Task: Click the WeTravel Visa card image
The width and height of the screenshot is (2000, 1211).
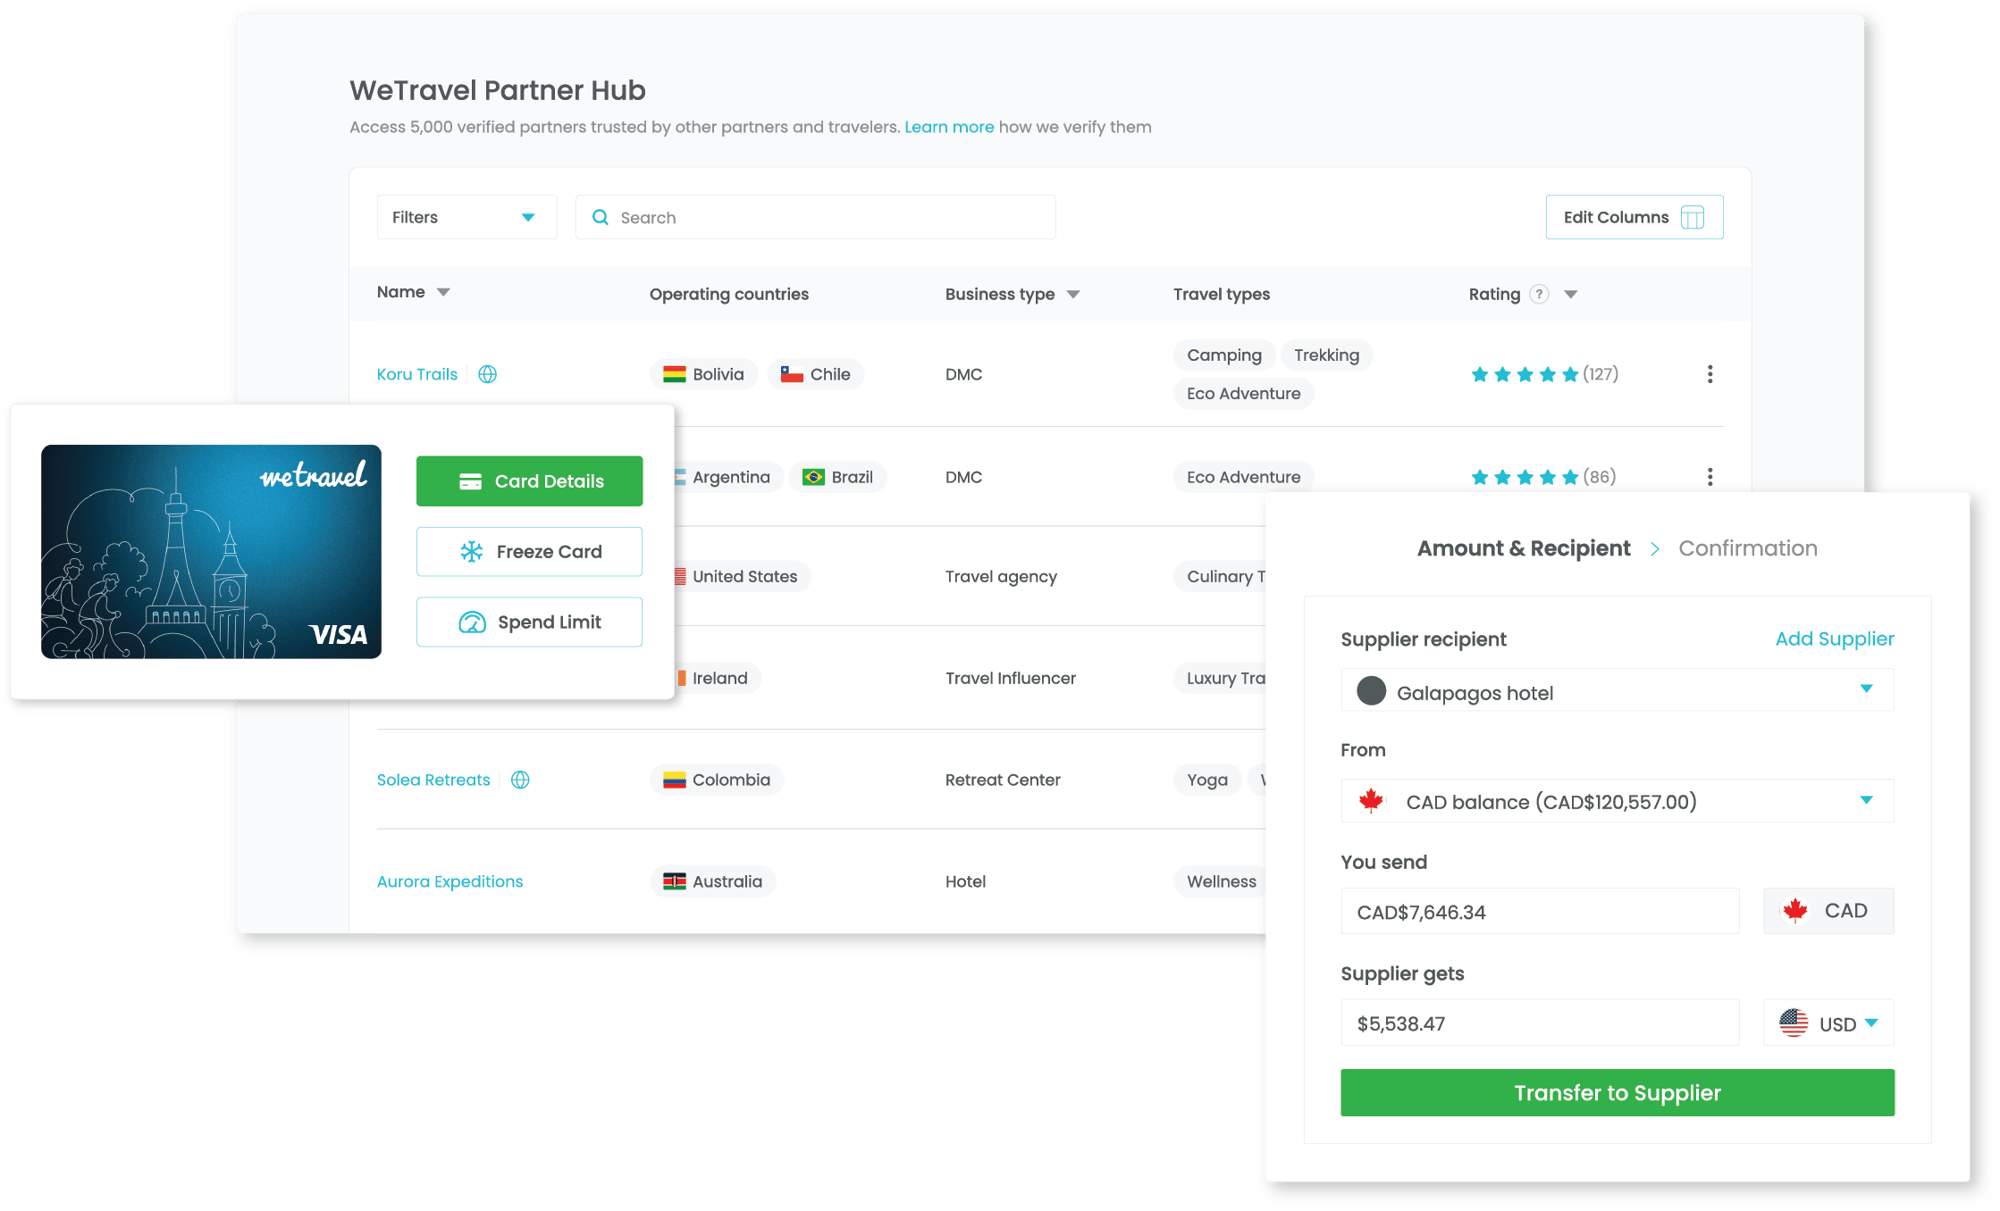Action: click(211, 552)
